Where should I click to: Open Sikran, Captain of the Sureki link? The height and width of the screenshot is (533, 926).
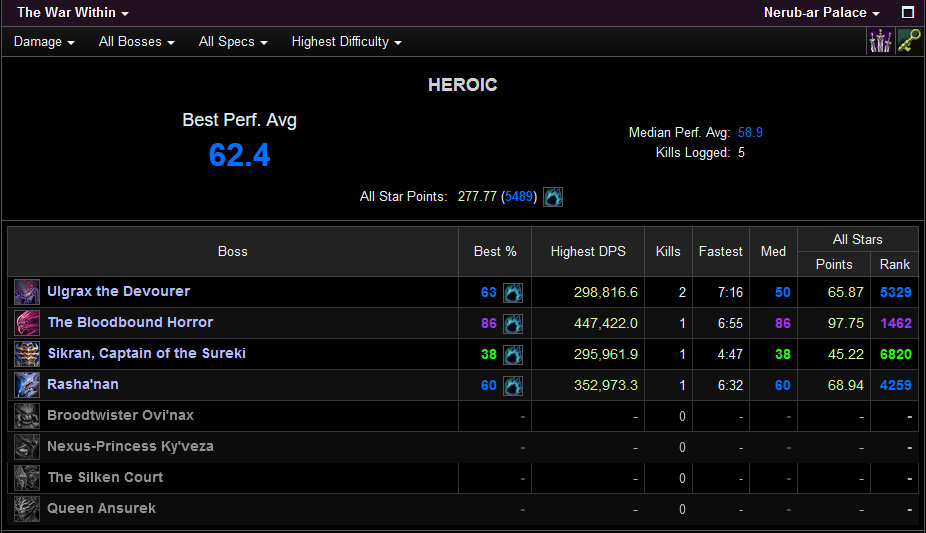click(x=146, y=353)
